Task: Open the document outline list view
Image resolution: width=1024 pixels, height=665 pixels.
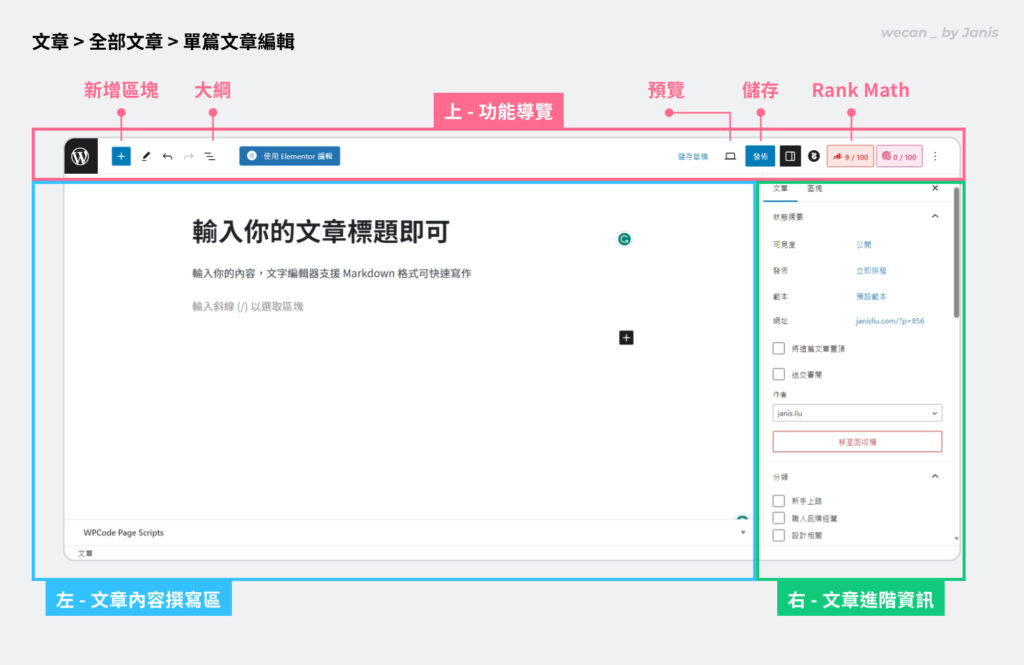Action: coord(210,157)
